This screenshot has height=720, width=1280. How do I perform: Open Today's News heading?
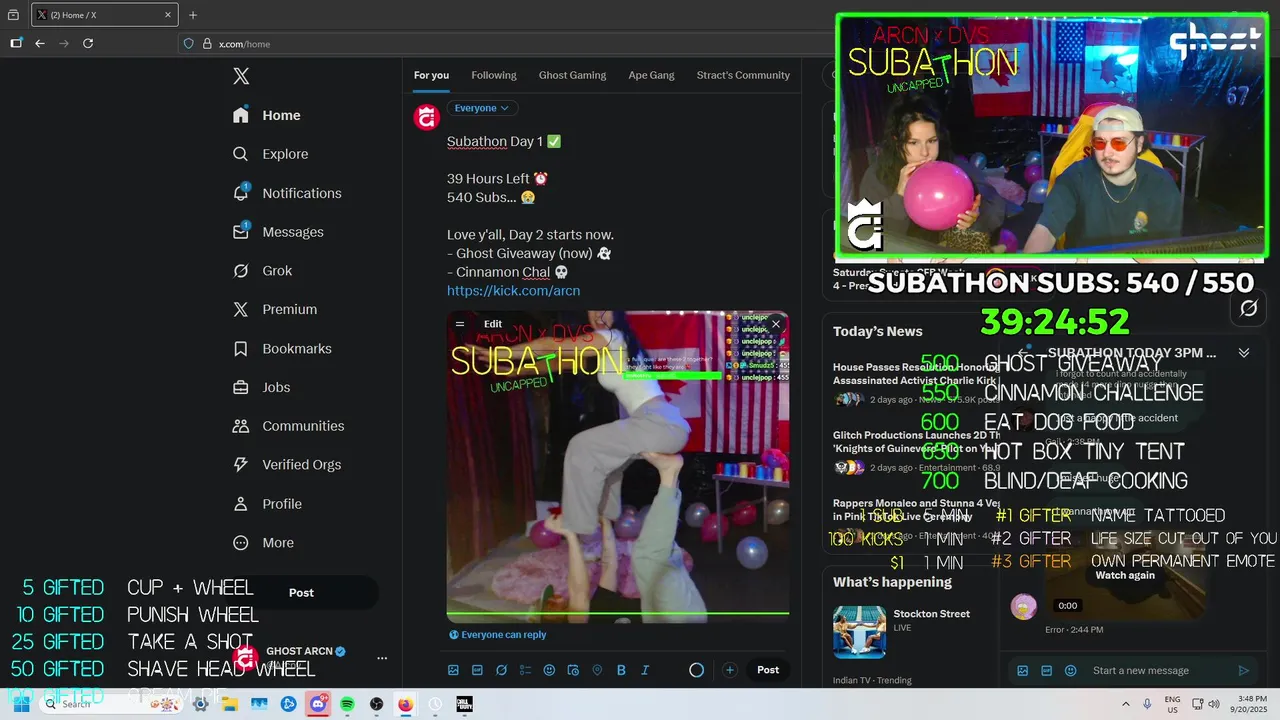point(878,332)
